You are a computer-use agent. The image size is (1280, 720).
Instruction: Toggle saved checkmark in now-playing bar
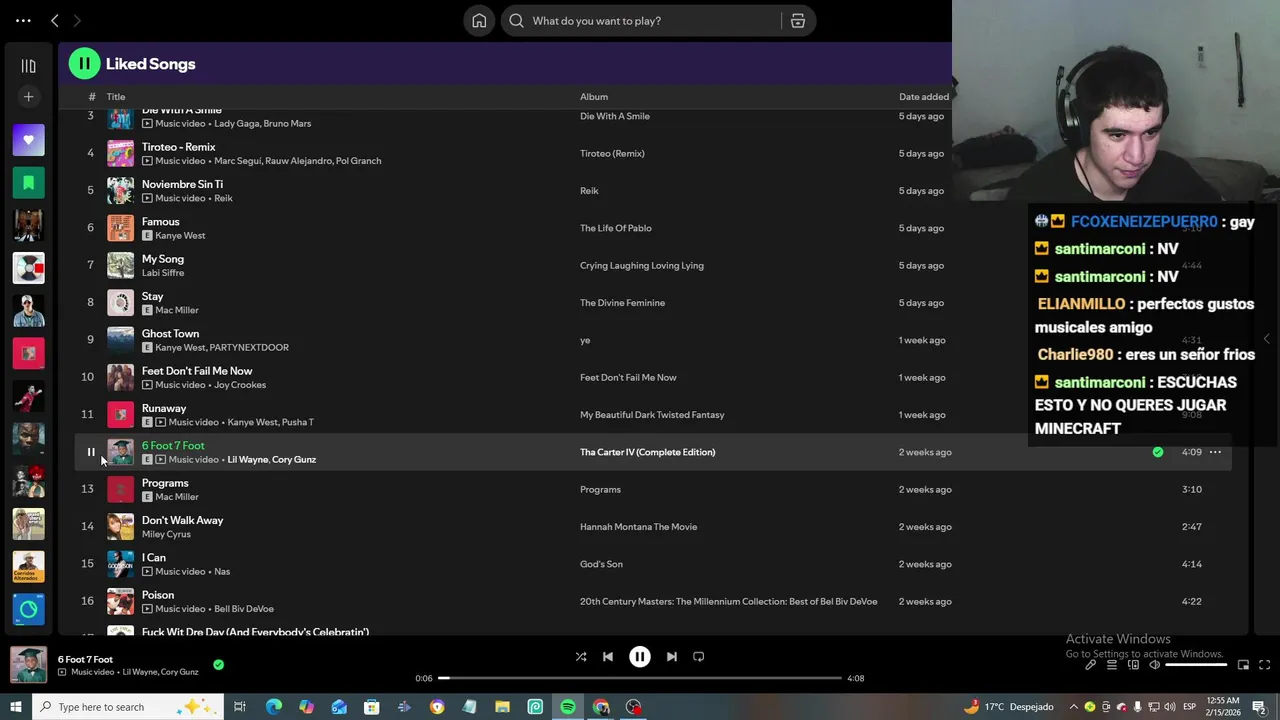[x=218, y=664]
